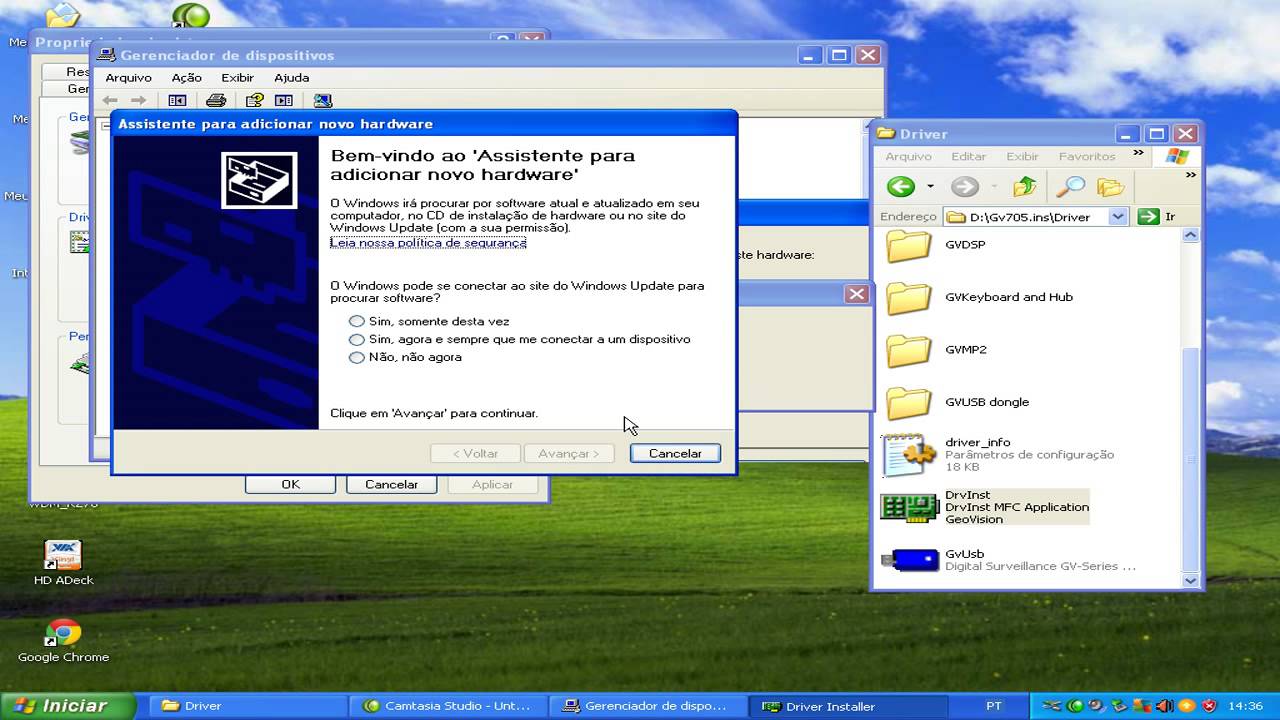The height and width of the screenshot is (720, 1280).
Task: Click the greyed Voltar button in wizard
Action: pos(475,453)
